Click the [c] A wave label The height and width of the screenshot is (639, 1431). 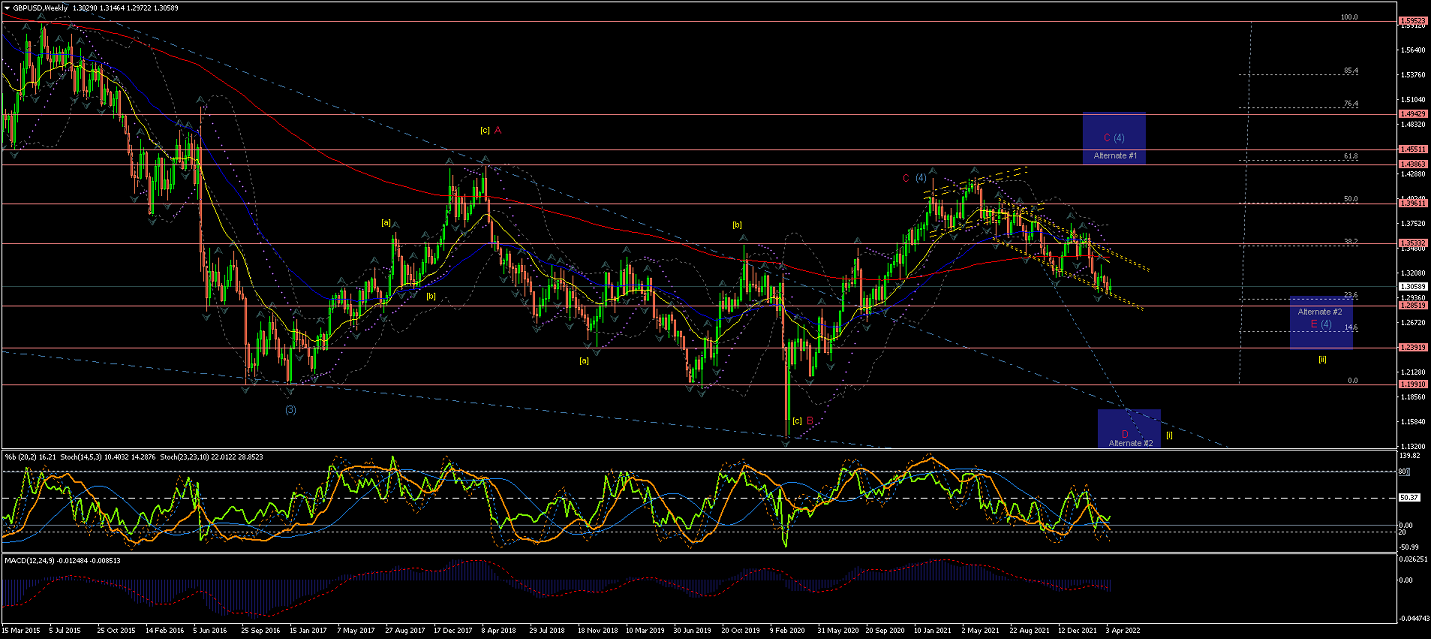pos(490,130)
